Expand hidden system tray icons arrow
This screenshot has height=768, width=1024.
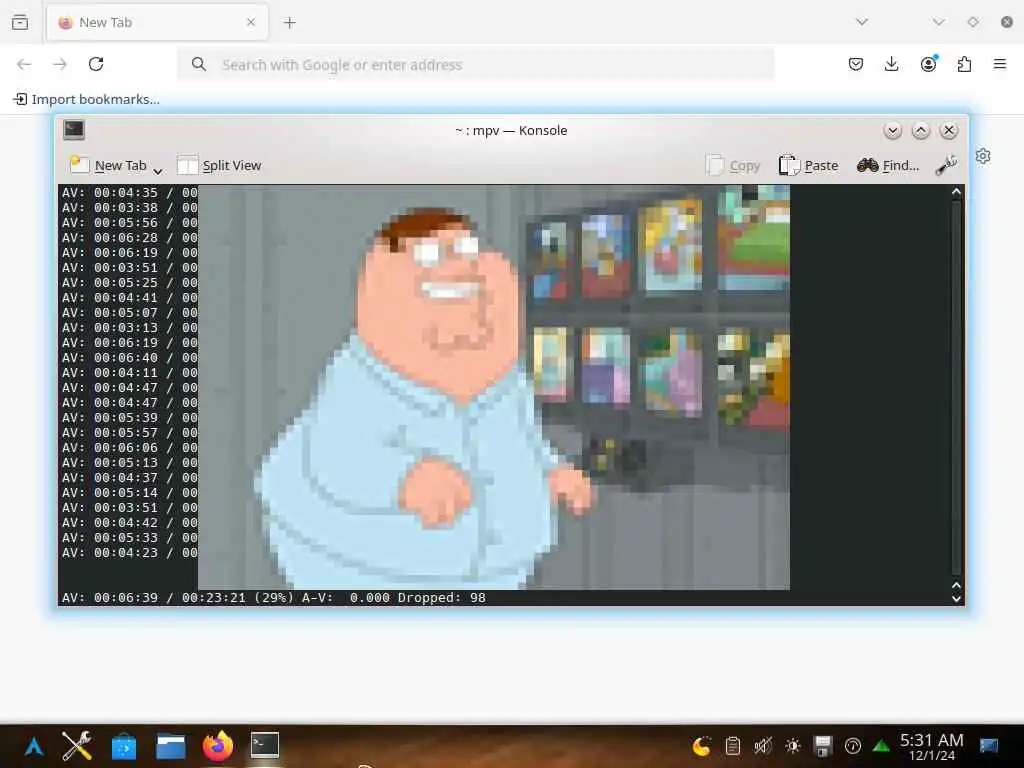pos(881,746)
